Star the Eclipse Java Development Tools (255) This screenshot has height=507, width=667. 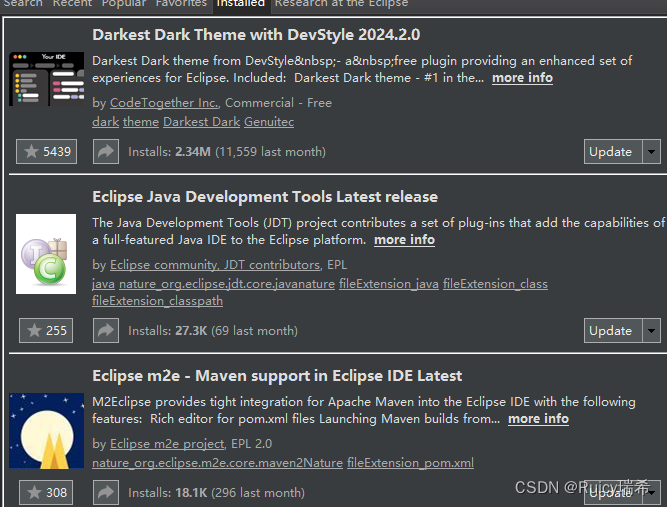(46, 330)
